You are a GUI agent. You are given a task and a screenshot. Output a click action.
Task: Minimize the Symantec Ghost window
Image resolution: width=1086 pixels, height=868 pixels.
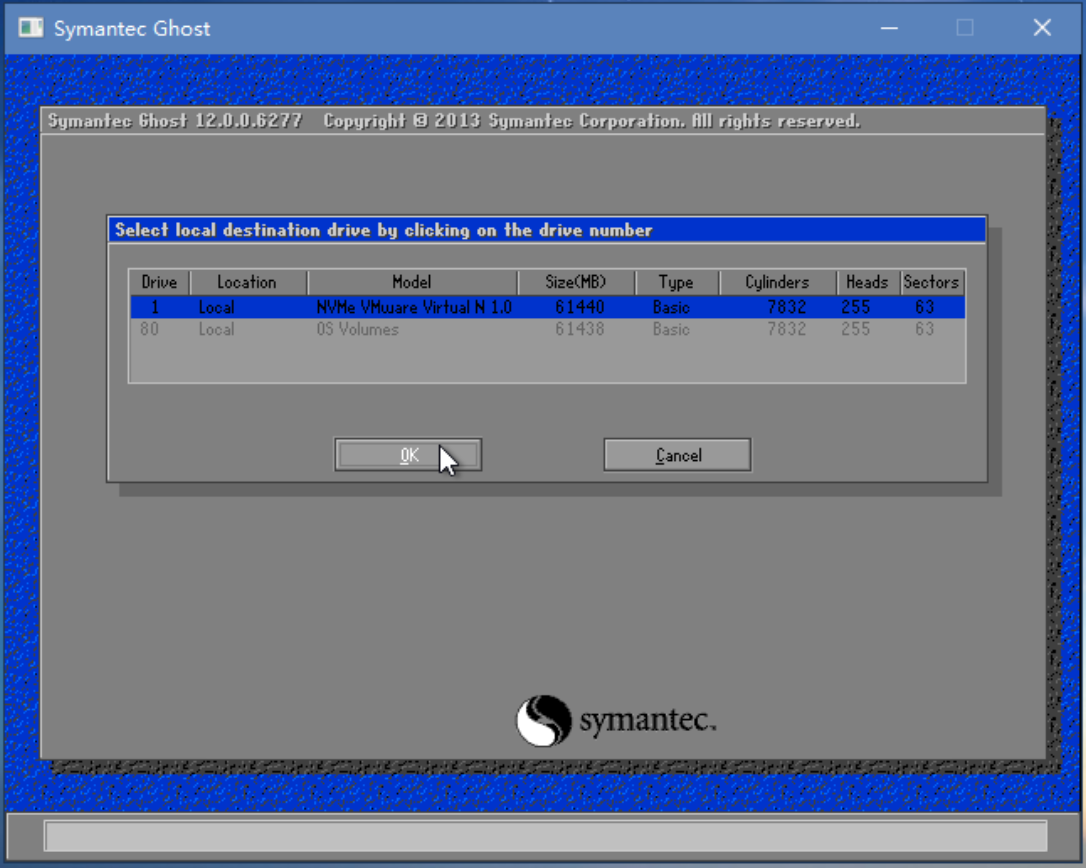[889, 28]
